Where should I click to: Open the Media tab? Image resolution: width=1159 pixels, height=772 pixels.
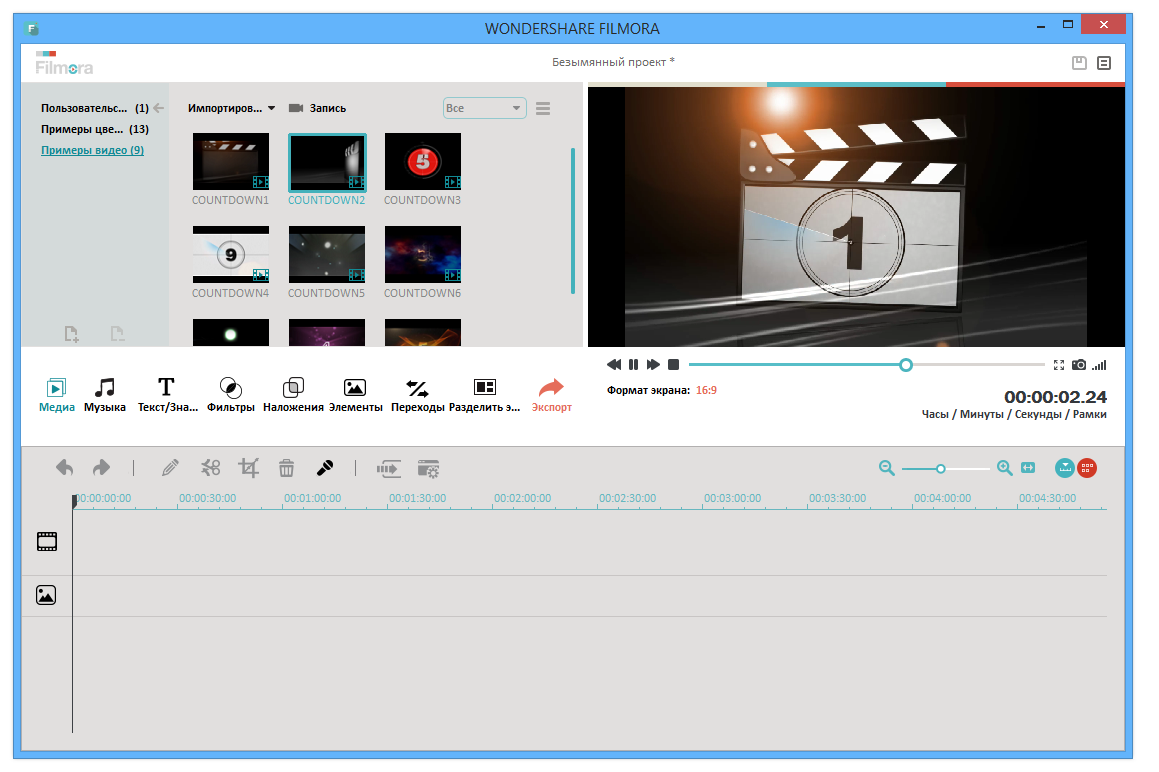56,395
